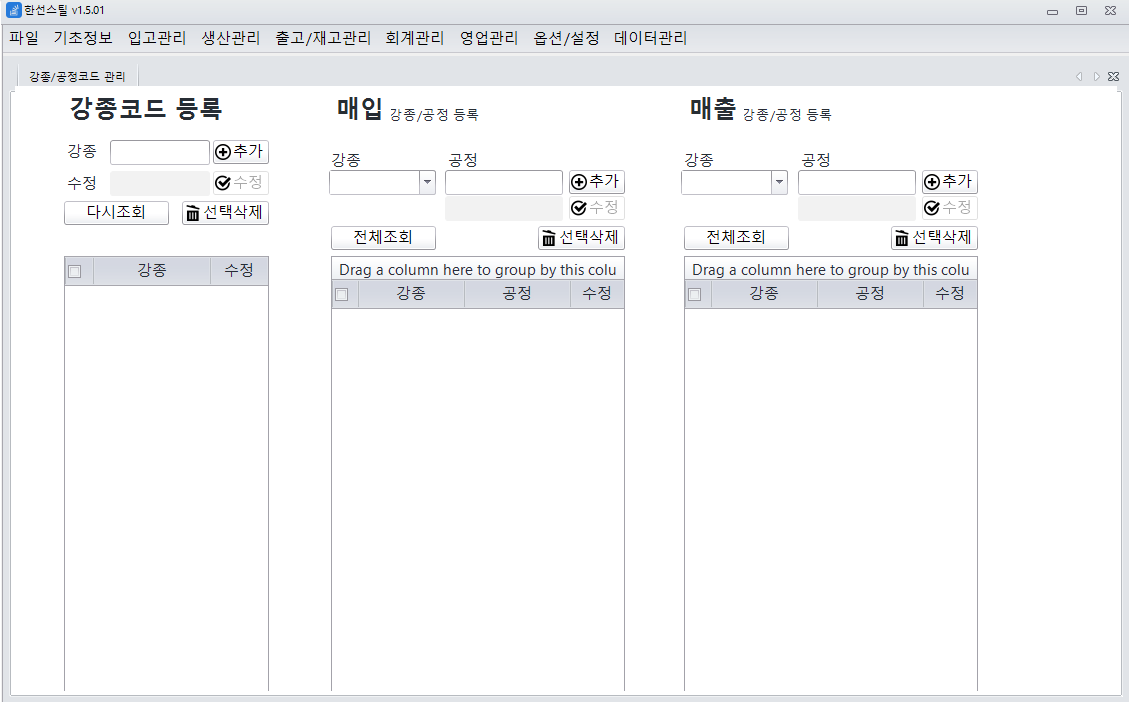Click the 공정 input field in 매출 section
This screenshot has width=1129, height=702.
pyautogui.click(x=857, y=182)
